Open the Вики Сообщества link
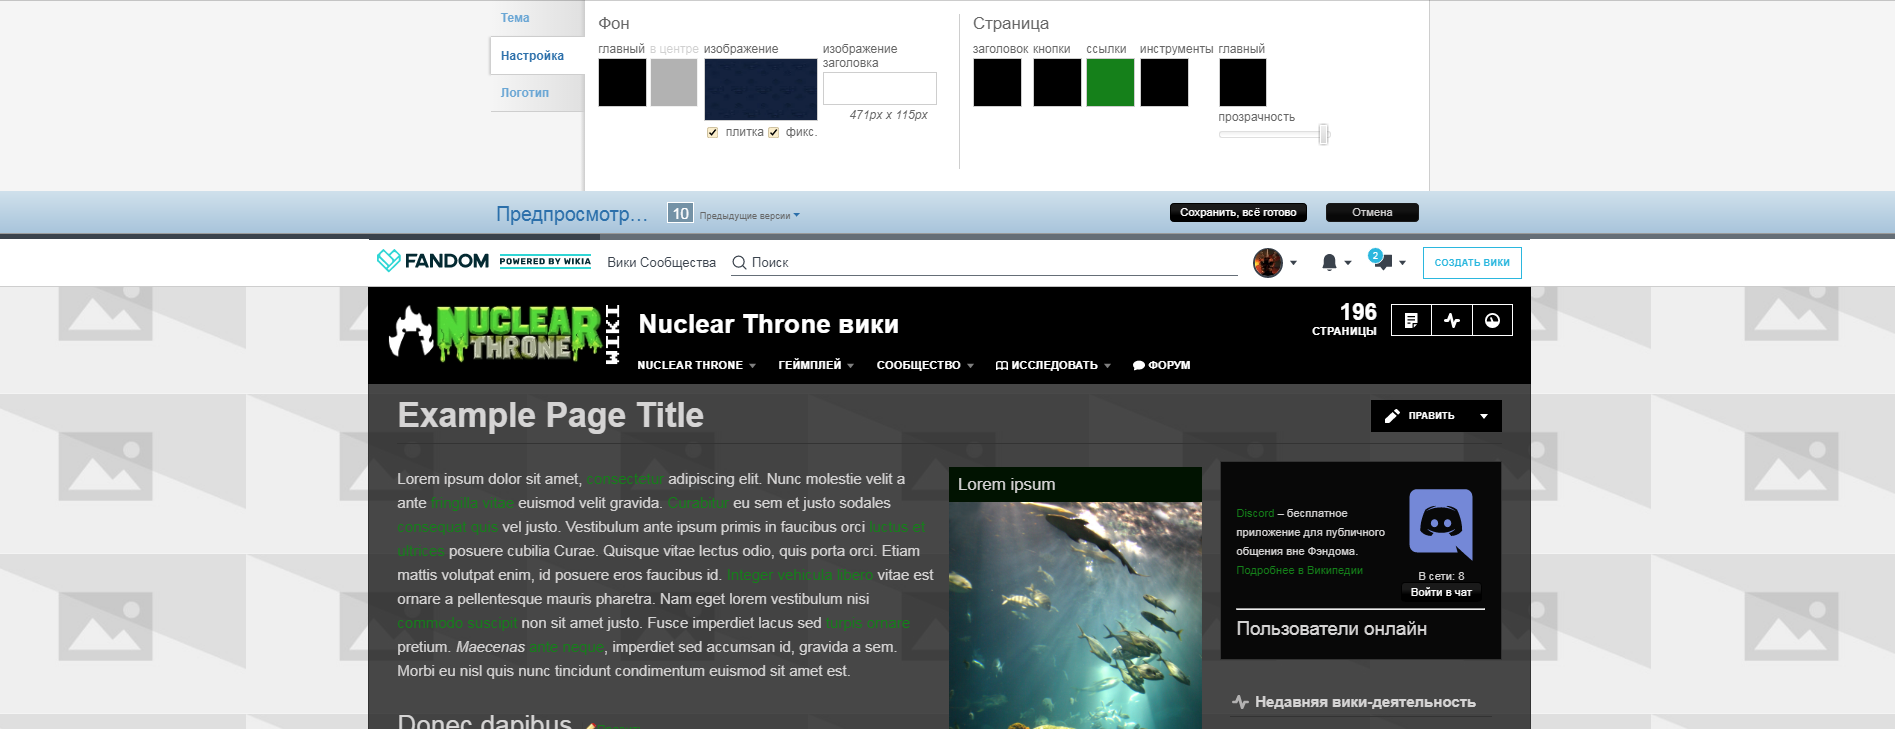The height and width of the screenshot is (729, 1895). click(661, 262)
